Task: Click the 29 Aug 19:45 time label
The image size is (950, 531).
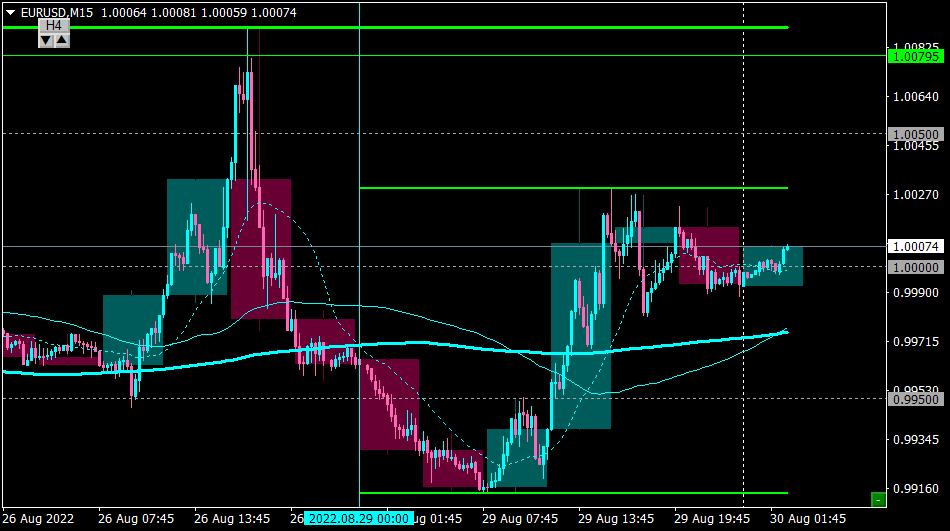Action: 712,519
